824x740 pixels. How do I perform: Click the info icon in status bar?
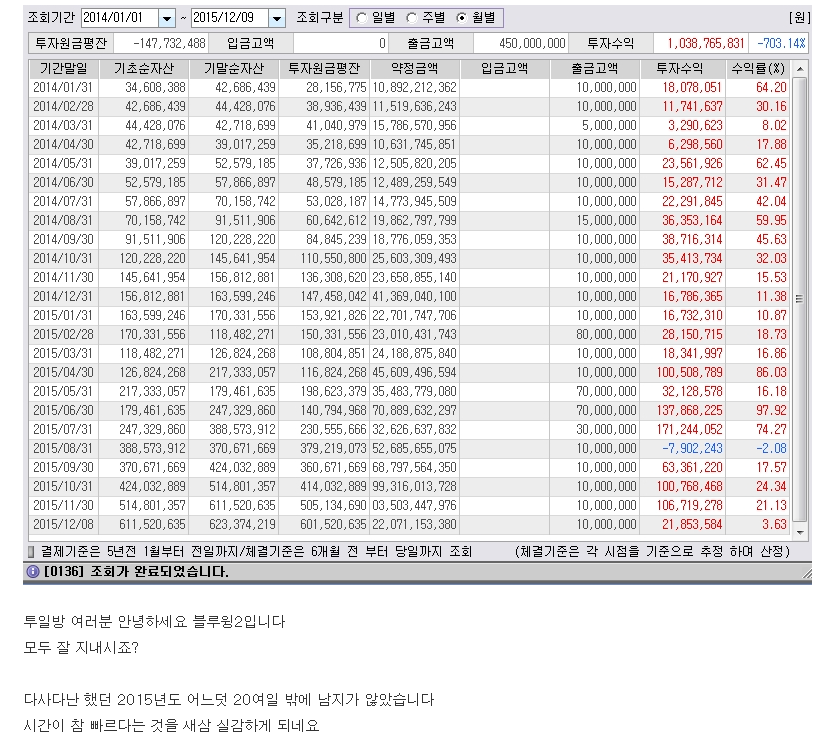32,572
